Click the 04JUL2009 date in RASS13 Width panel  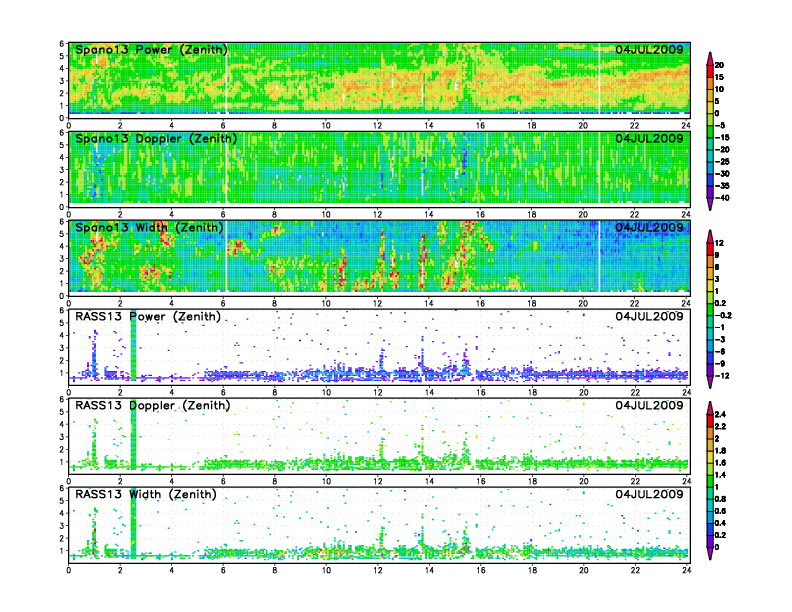click(x=649, y=494)
